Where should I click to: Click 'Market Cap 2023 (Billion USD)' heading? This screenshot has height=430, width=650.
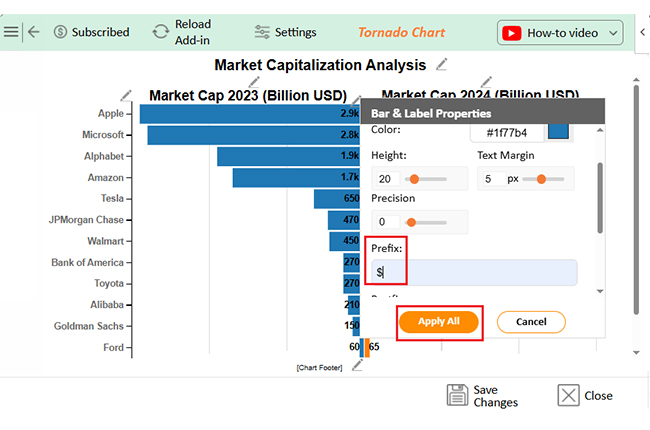click(x=248, y=95)
